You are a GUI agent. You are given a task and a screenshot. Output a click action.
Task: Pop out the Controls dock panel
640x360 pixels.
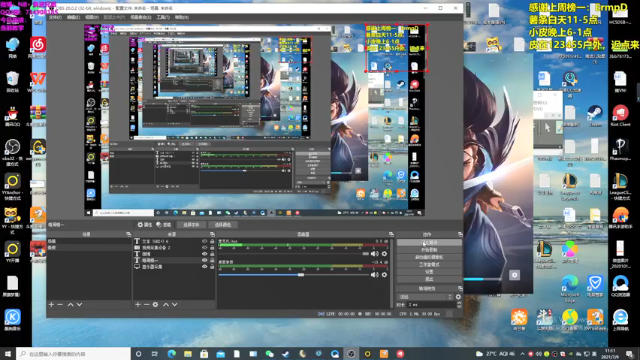click(460, 234)
